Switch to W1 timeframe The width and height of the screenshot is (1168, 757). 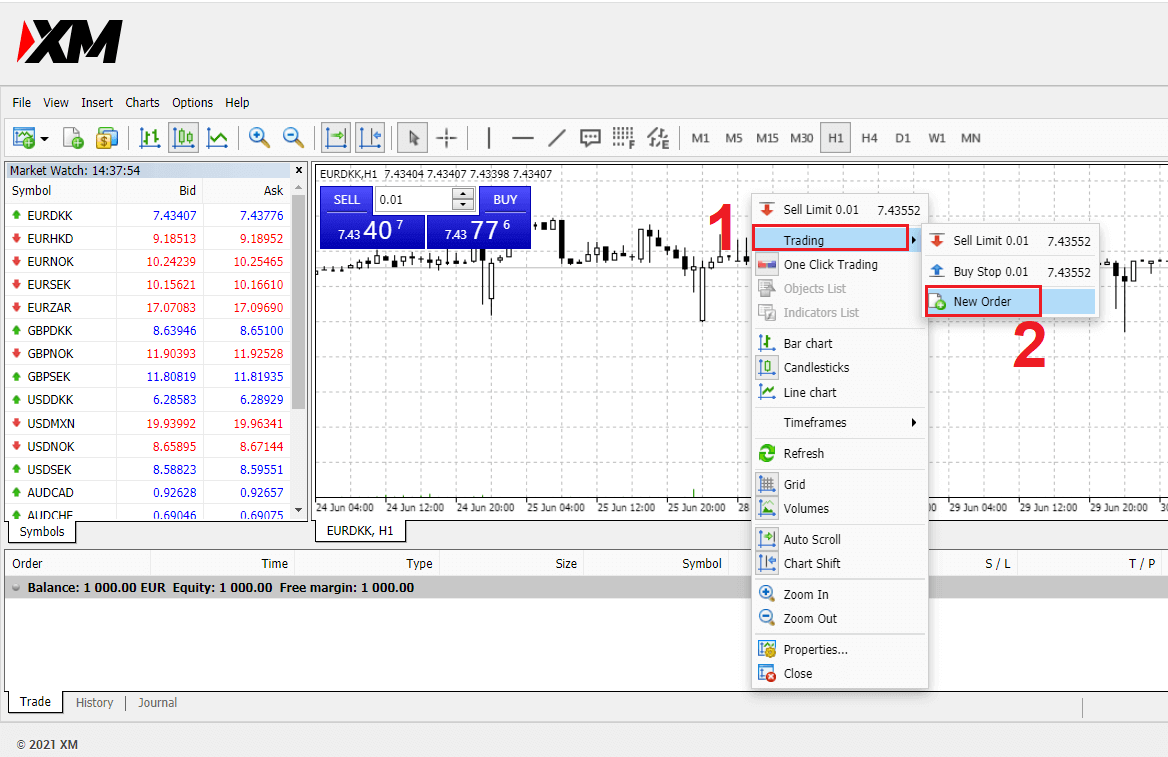coord(937,138)
